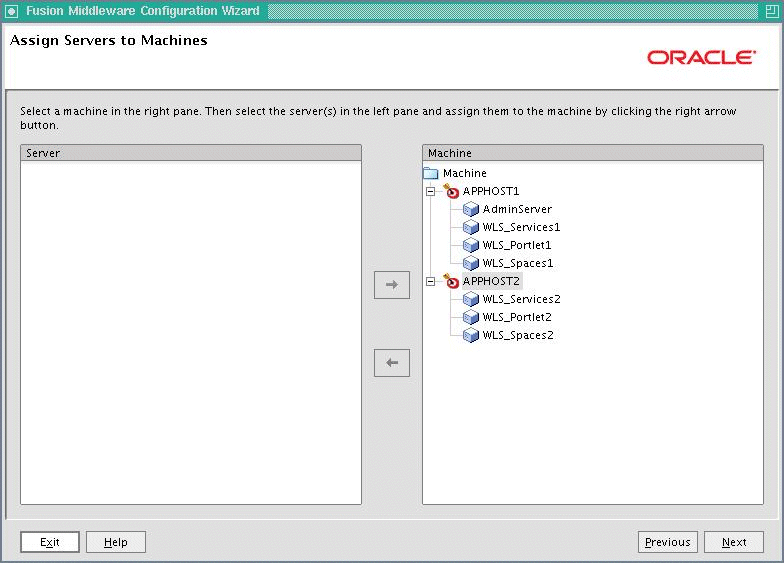Select the APPHOST1 machine label
The width and height of the screenshot is (784, 563).
pos(491,192)
